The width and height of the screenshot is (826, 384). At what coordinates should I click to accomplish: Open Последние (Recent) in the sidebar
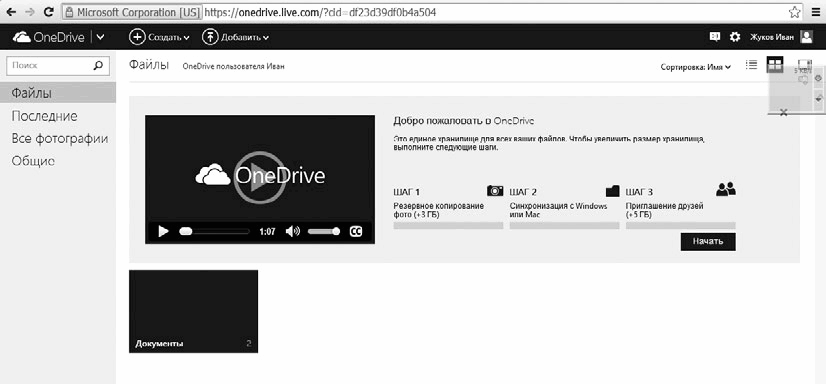click(44, 116)
